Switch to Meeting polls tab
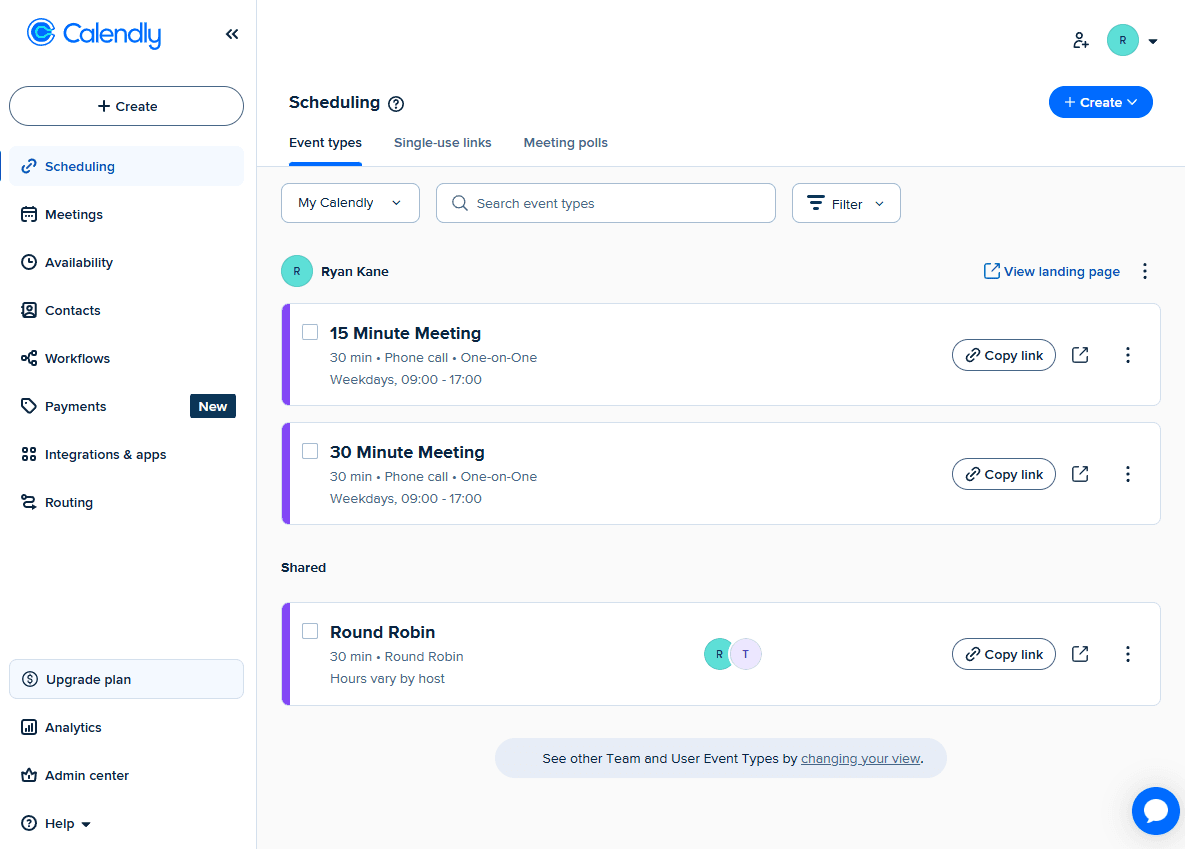 [565, 143]
